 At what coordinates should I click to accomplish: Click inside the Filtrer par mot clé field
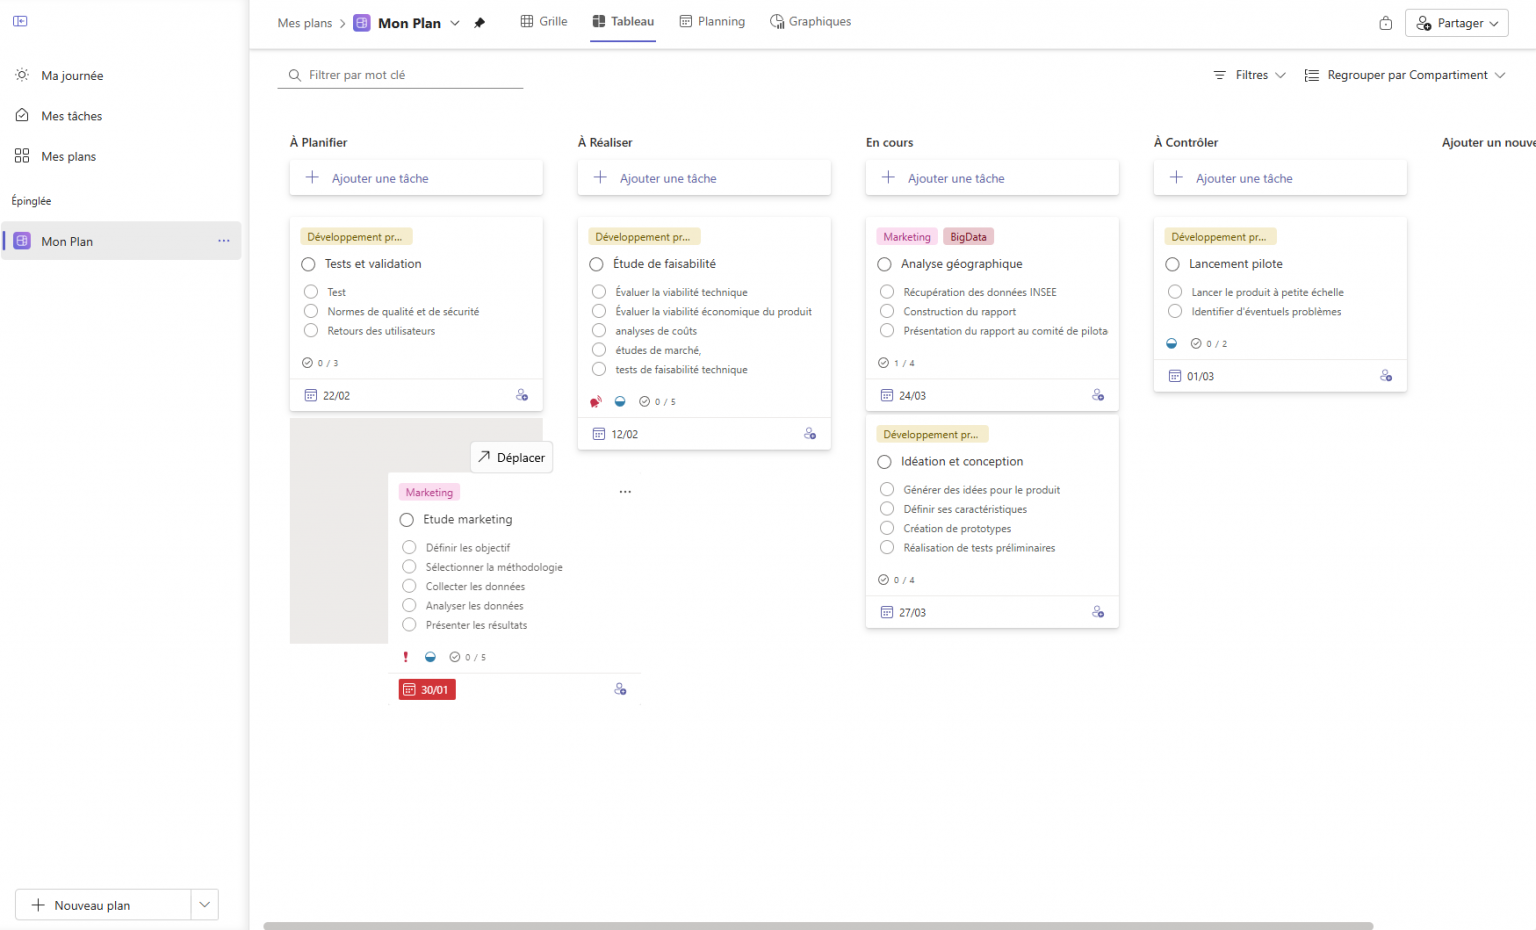tap(400, 74)
